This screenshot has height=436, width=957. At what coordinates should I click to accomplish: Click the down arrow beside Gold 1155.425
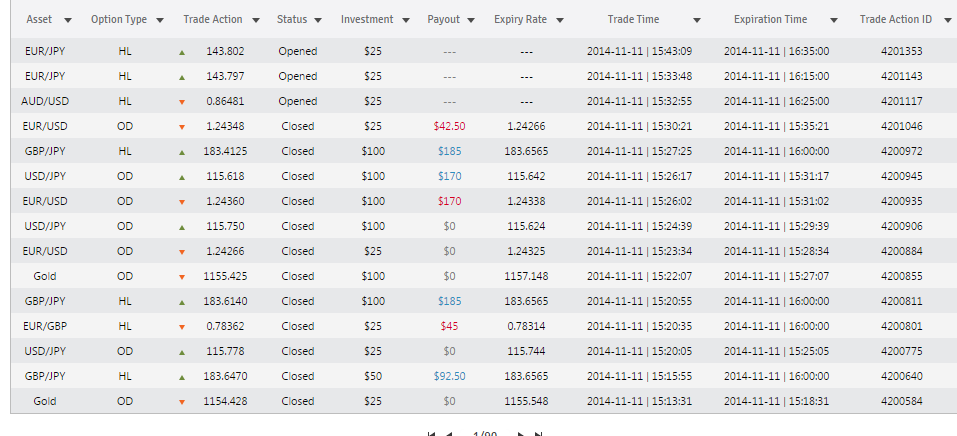pyautogui.click(x=181, y=276)
